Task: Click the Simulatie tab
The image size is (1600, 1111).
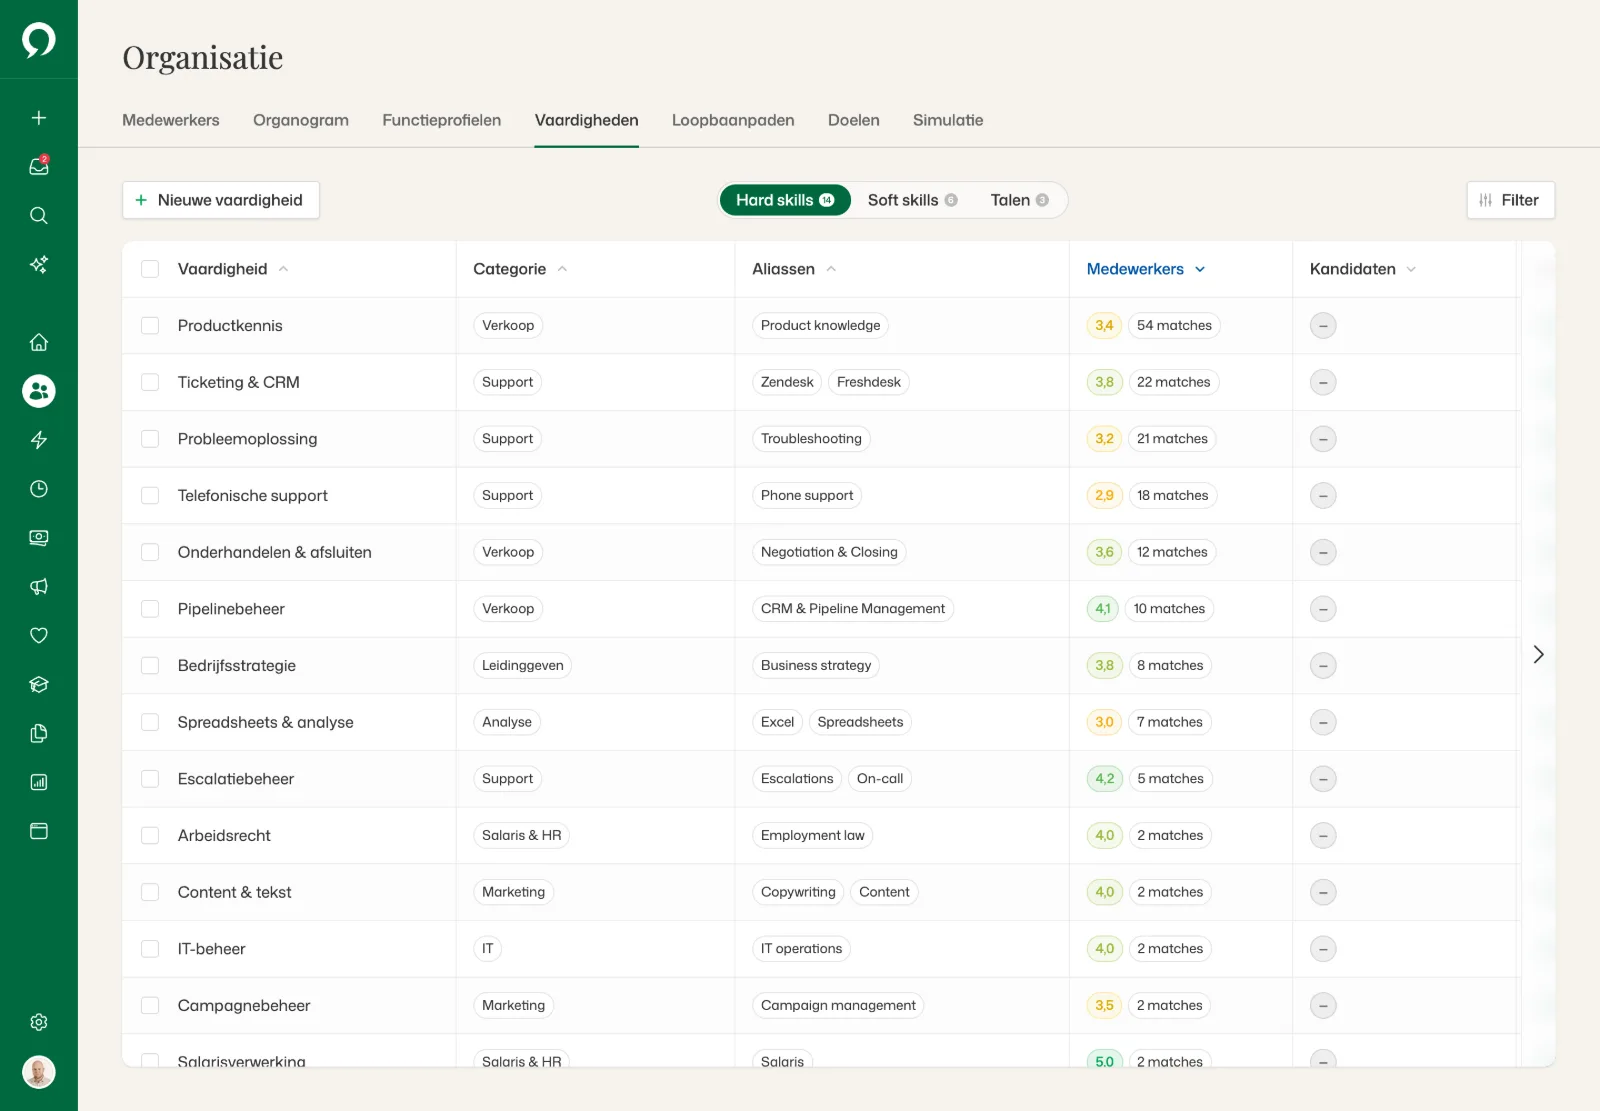Action: pos(948,120)
